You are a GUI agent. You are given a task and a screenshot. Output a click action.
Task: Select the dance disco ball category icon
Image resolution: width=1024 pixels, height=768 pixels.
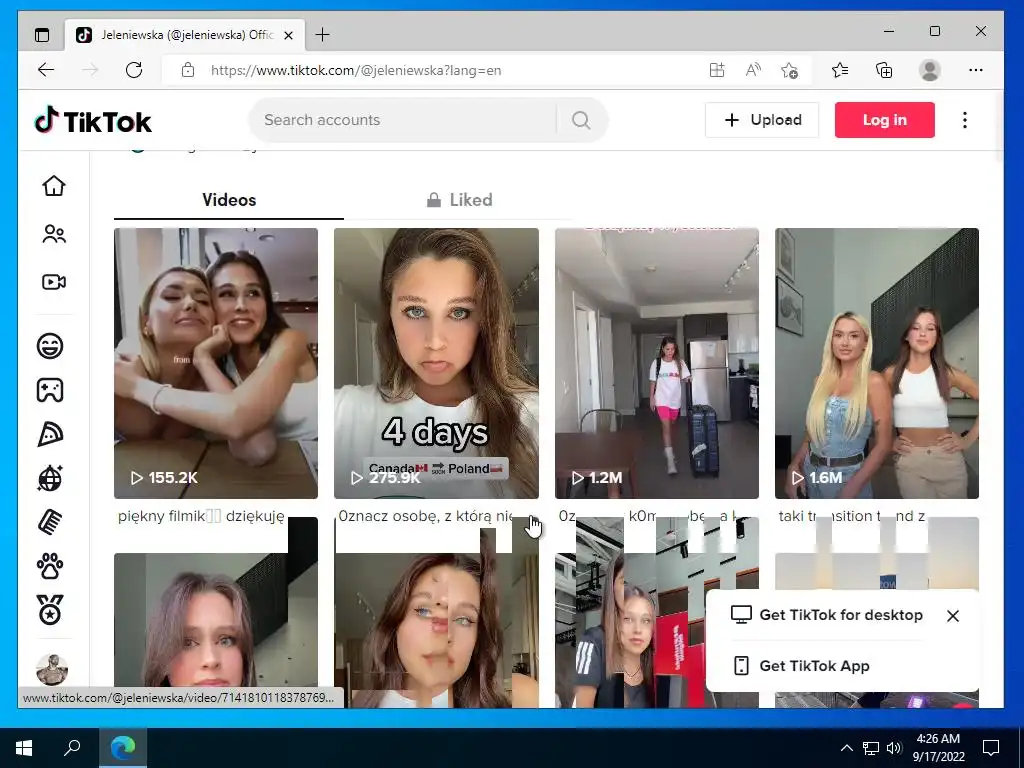click(50, 479)
